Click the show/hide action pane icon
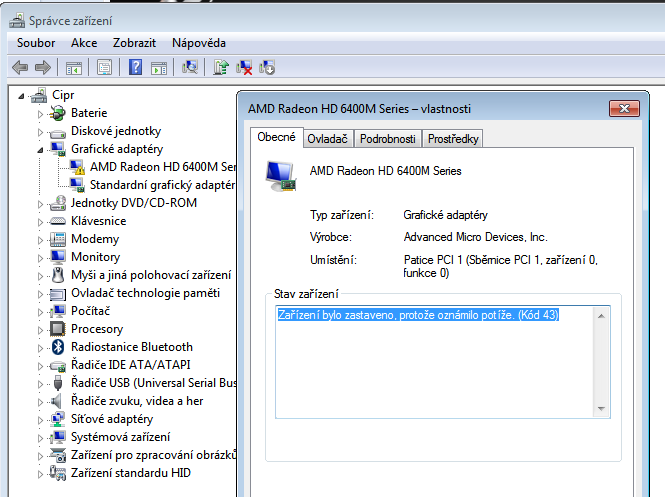The width and height of the screenshot is (665, 497). pyautogui.click(x=159, y=67)
